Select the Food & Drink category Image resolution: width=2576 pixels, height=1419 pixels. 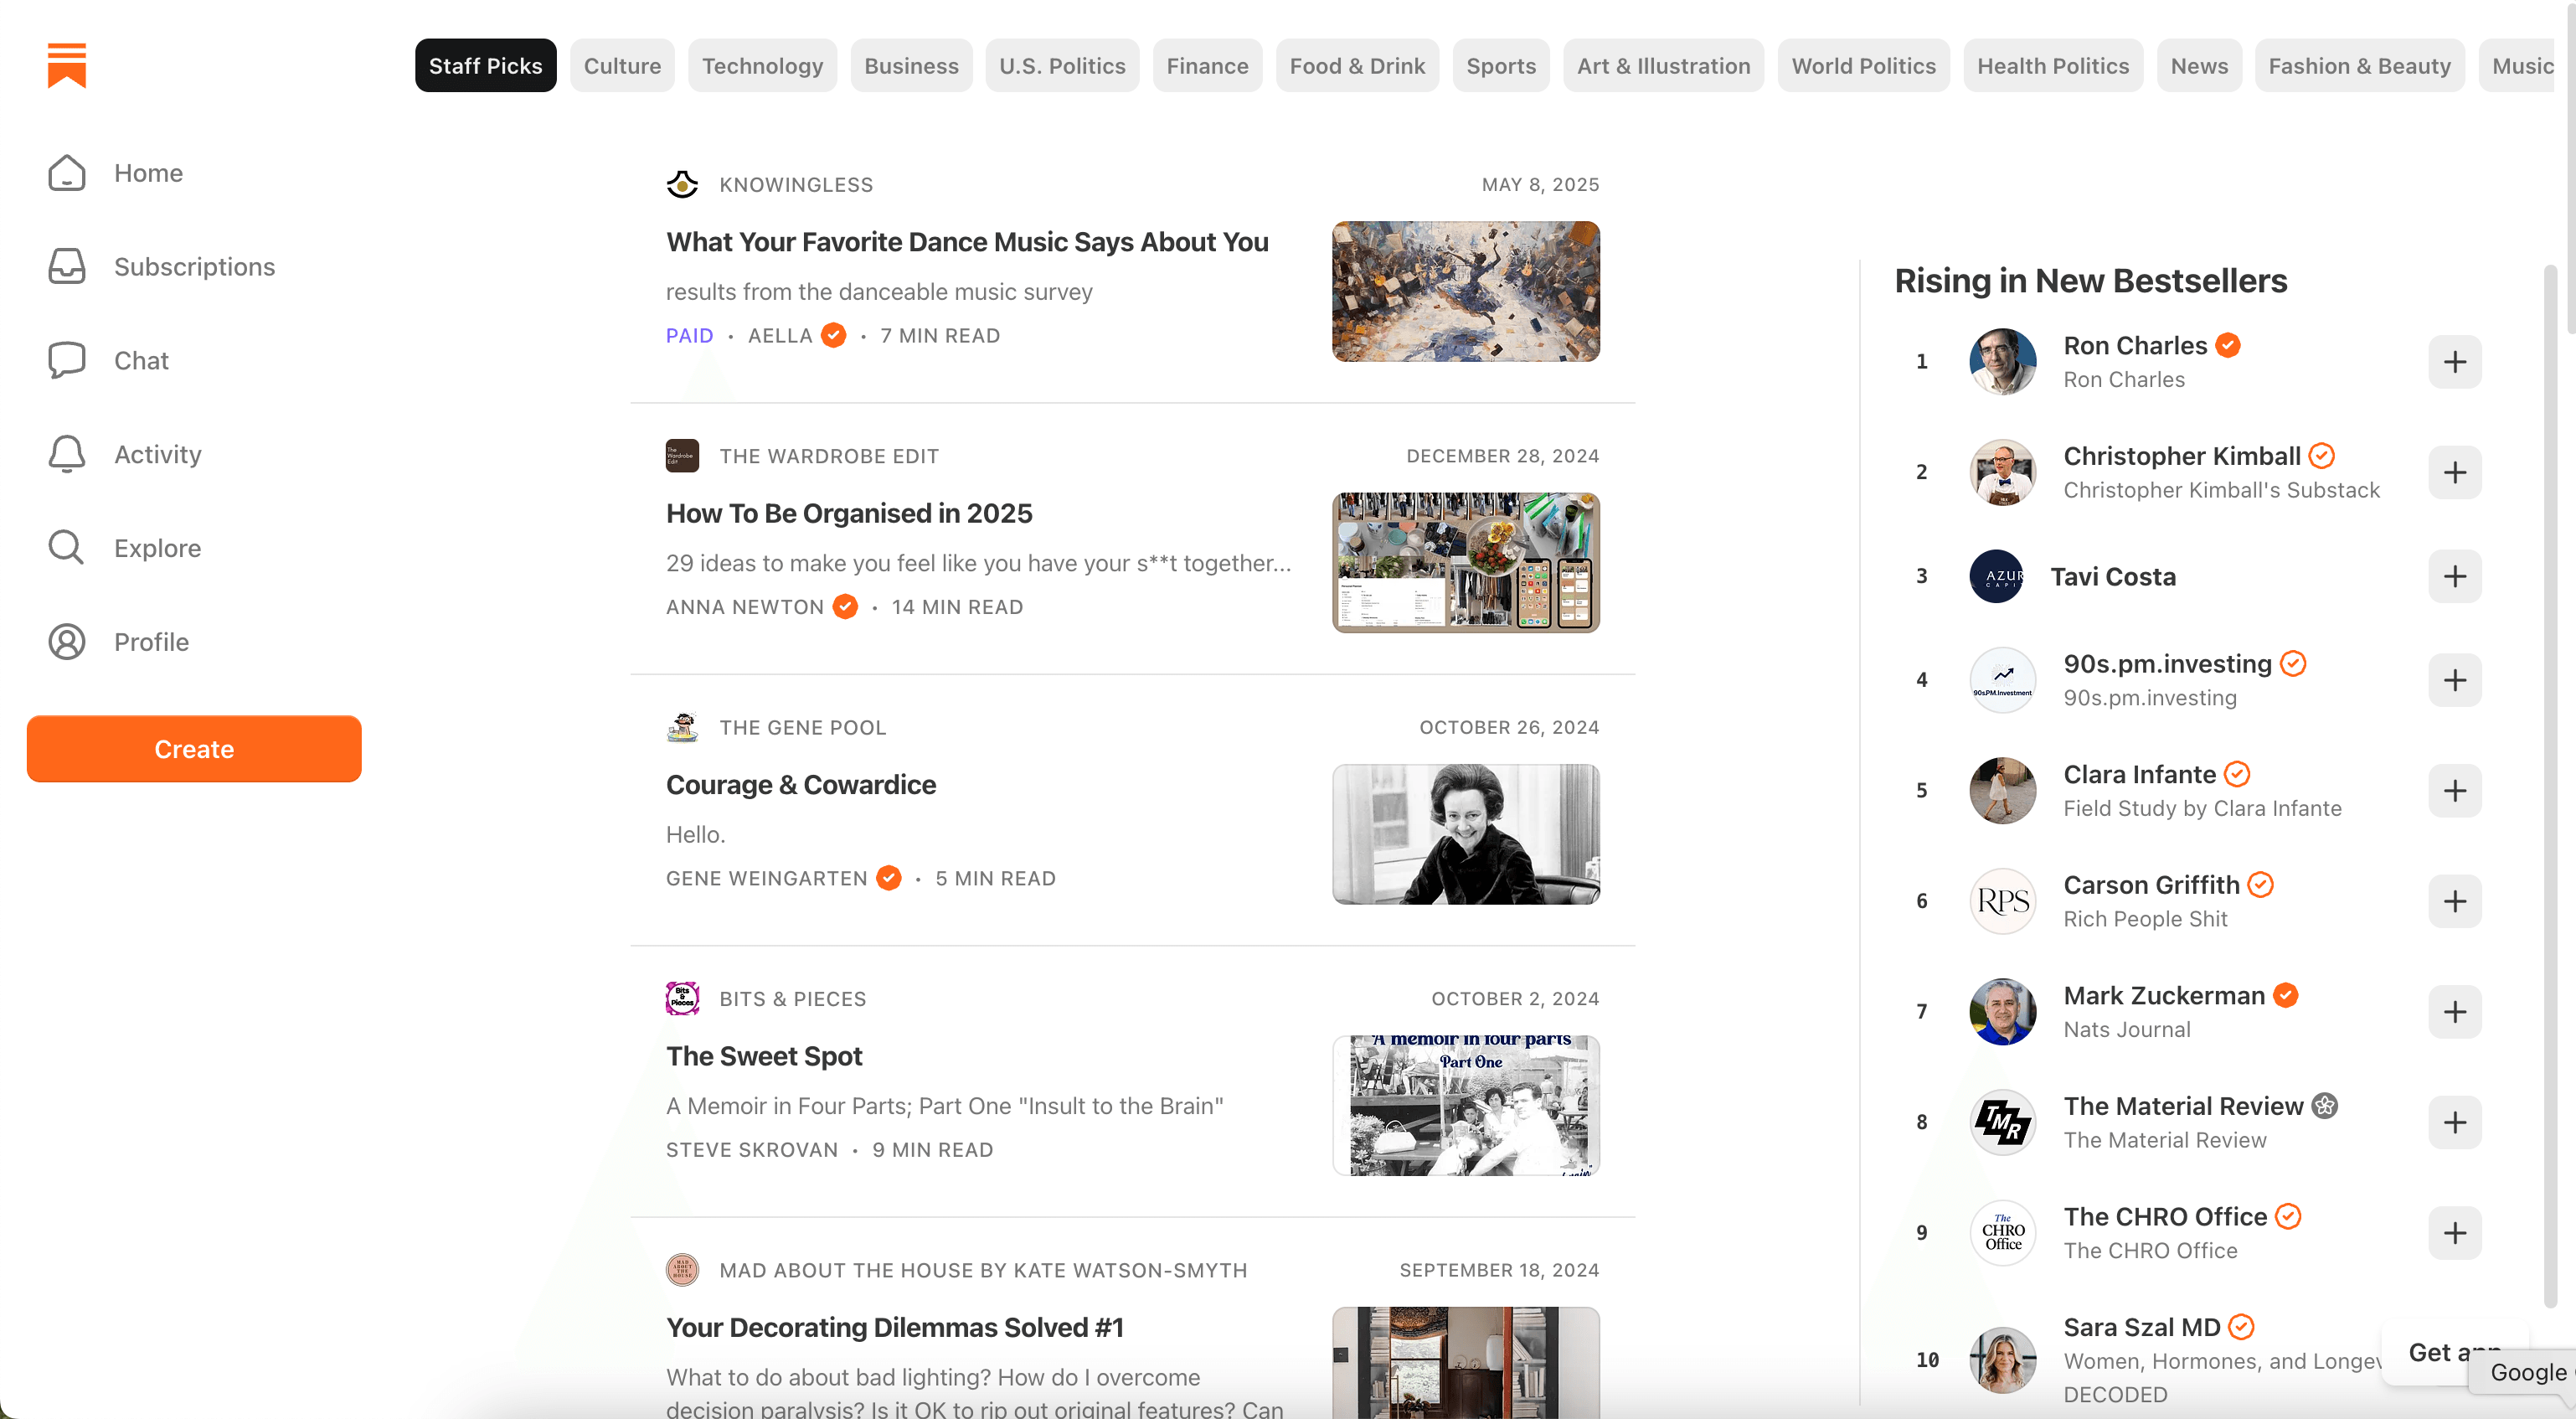(1357, 65)
